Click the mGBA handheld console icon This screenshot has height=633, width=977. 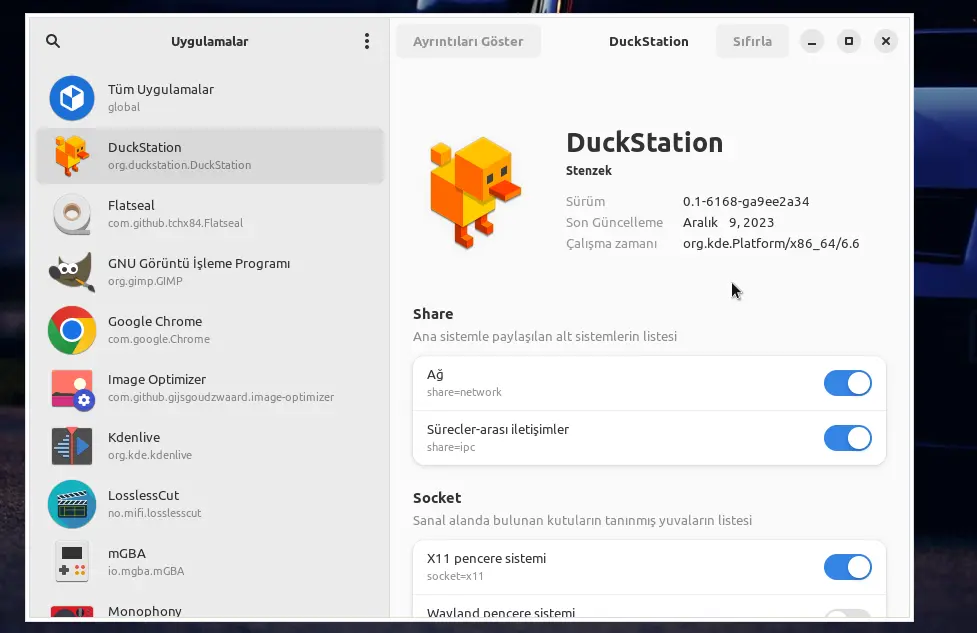(x=72, y=562)
